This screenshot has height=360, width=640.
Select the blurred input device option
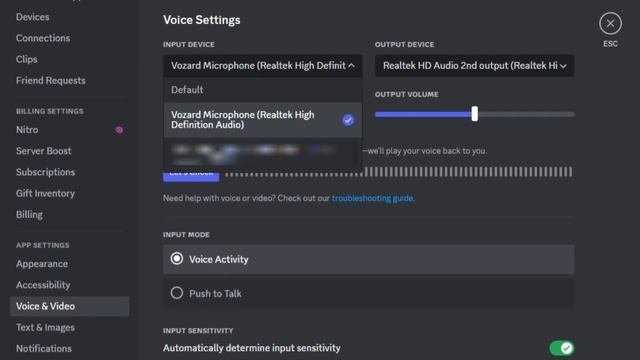263,153
